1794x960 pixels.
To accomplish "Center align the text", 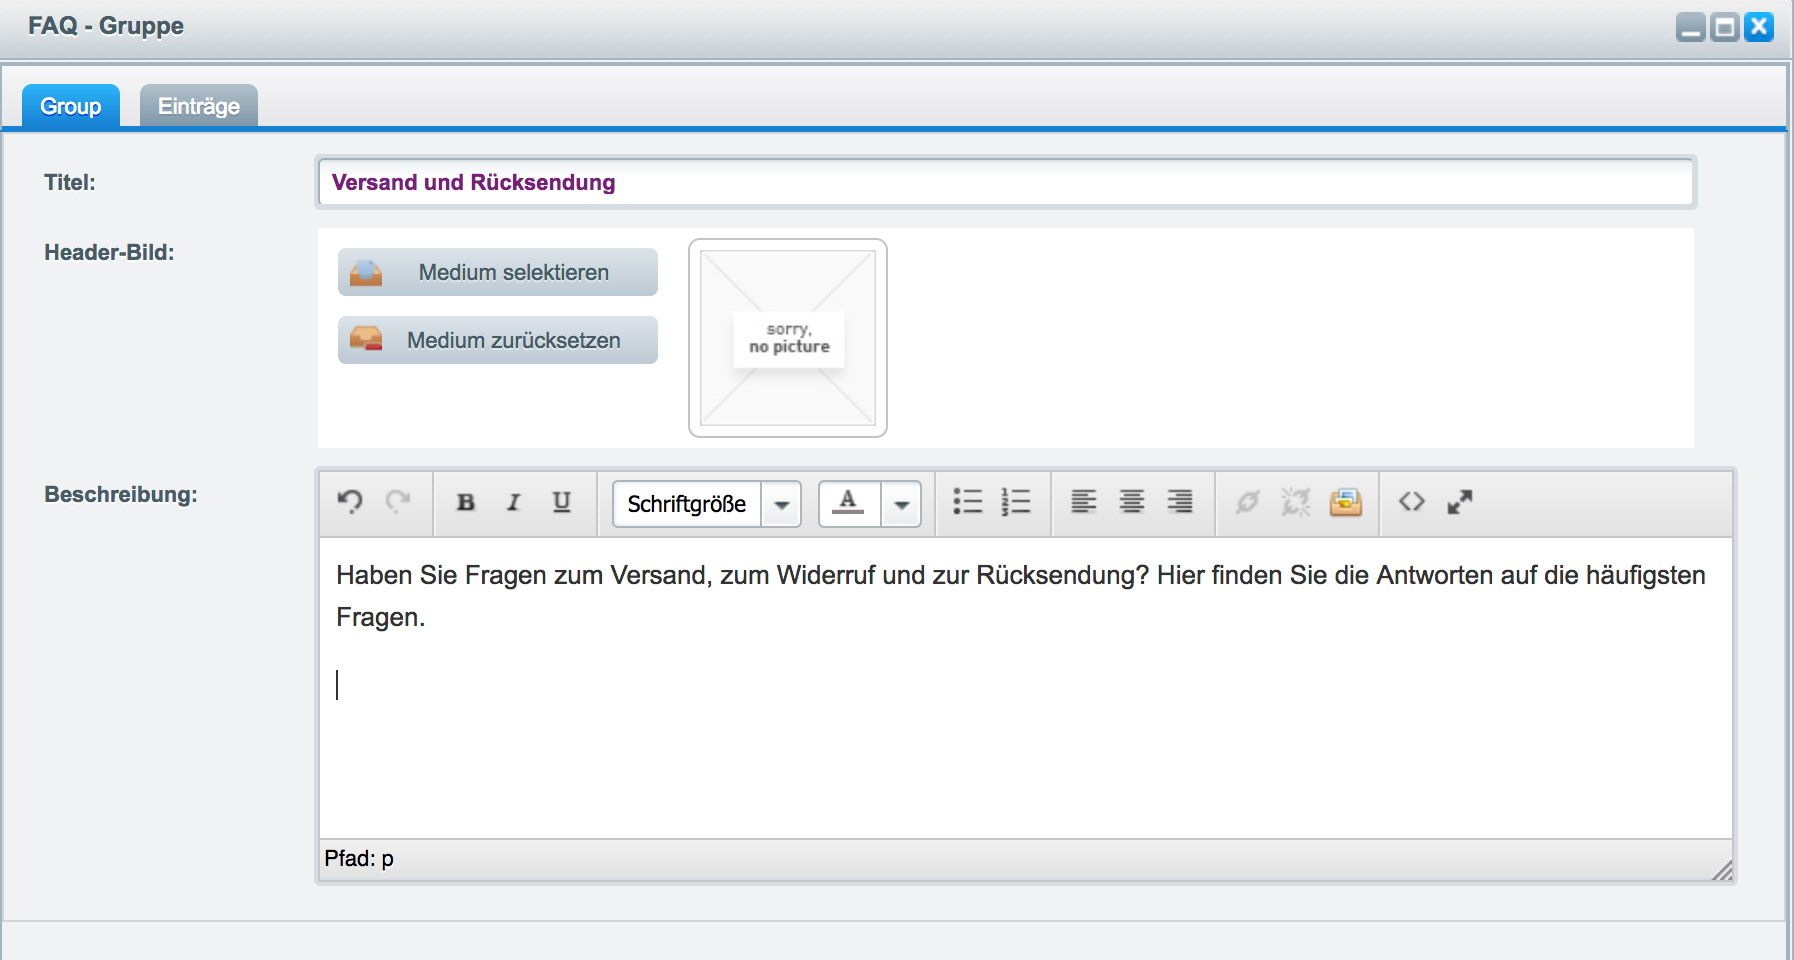I will click(1132, 502).
